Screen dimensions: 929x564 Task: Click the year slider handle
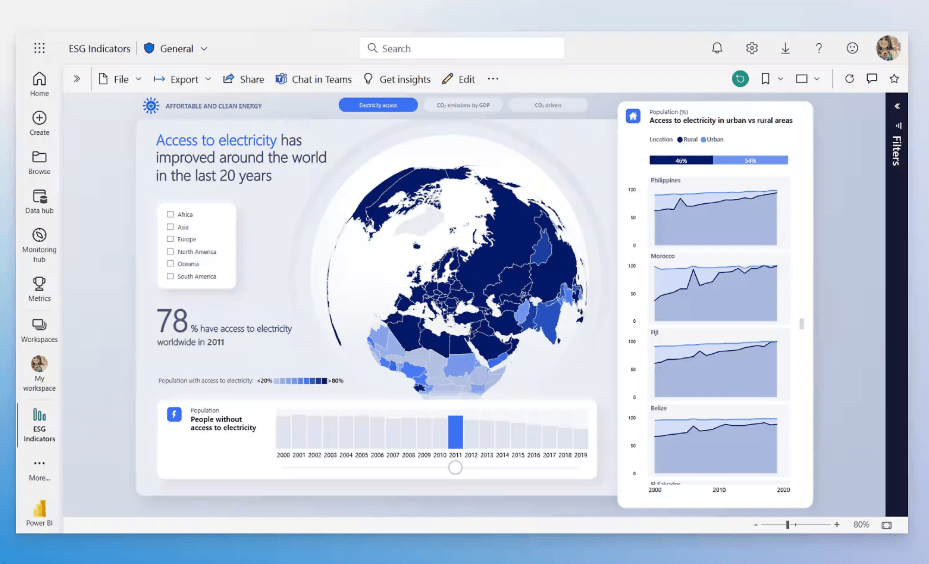coord(455,467)
